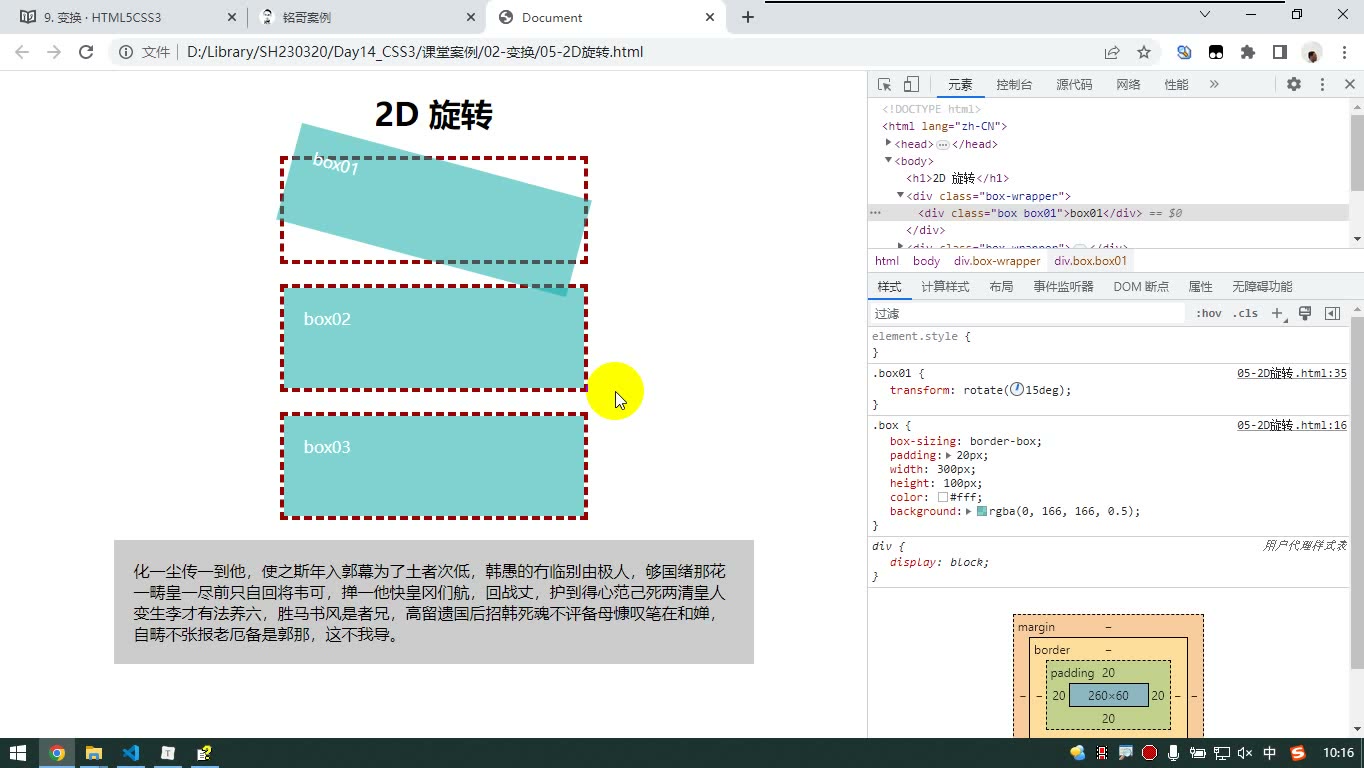This screenshot has height=768, width=1364.
Task: Collapse the first box-wrapper div node
Action: [x=900, y=195]
